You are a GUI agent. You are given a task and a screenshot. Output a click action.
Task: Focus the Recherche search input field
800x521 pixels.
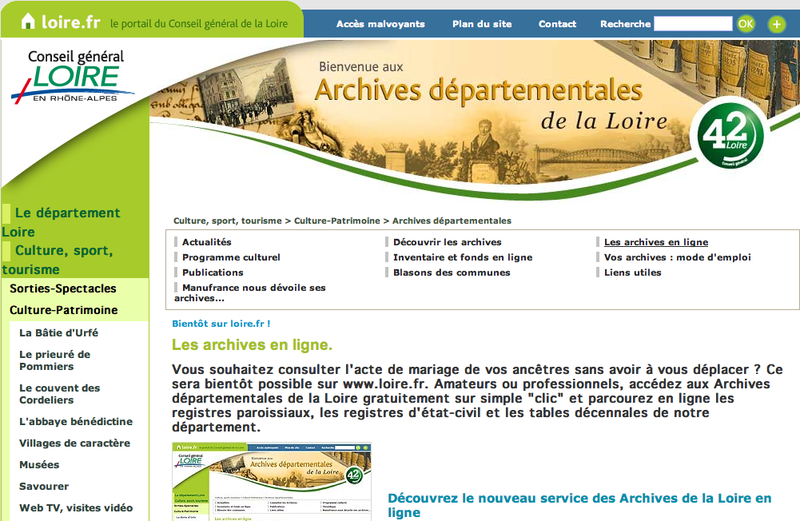coord(693,23)
